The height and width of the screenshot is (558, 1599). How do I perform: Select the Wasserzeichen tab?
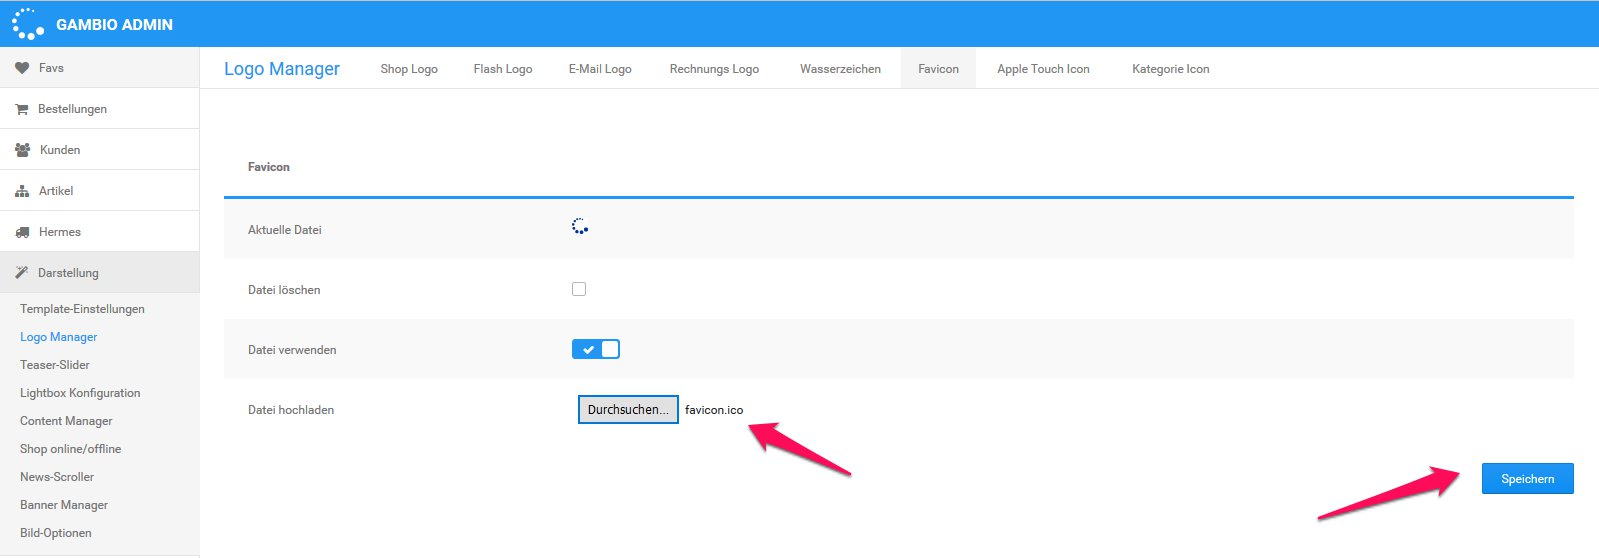click(840, 69)
